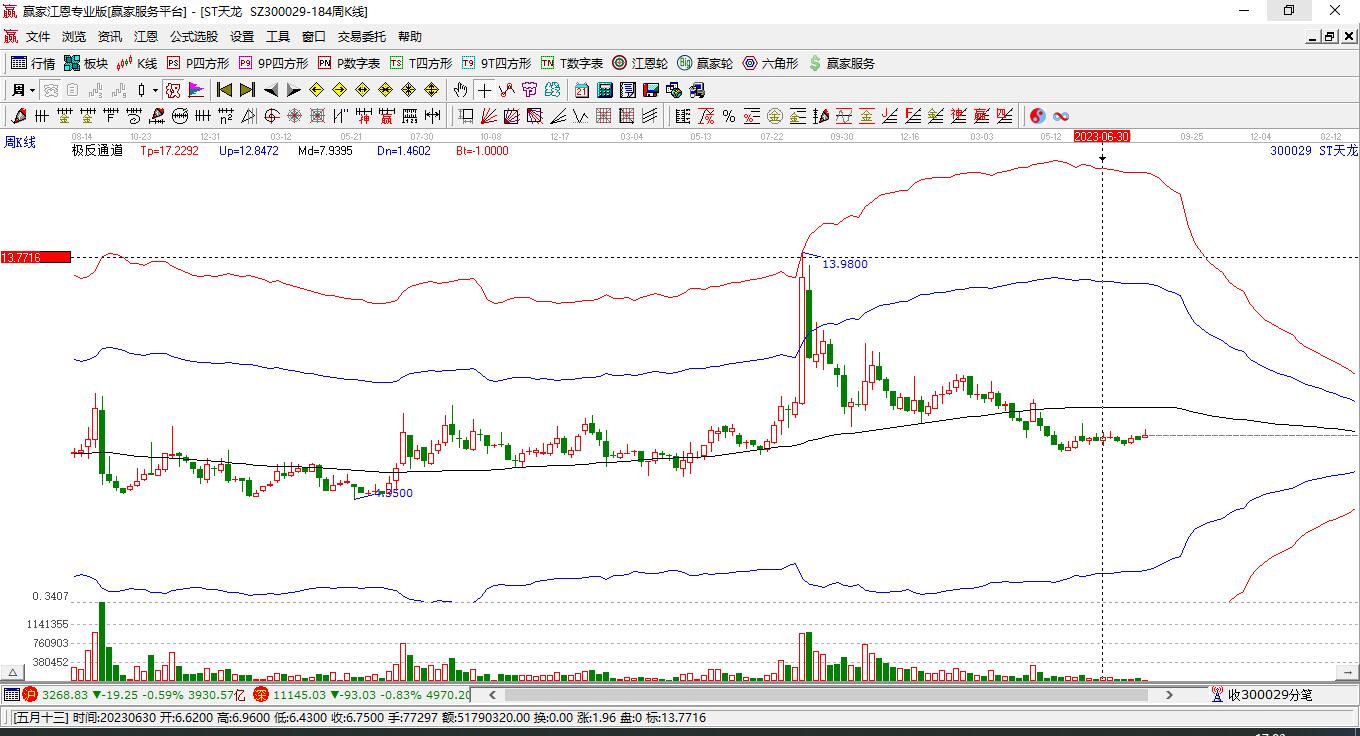The height and width of the screenshot is (736, 1360).
Task: Toggle the 权 rights-adjustment icon
Action: coord(173,90)
